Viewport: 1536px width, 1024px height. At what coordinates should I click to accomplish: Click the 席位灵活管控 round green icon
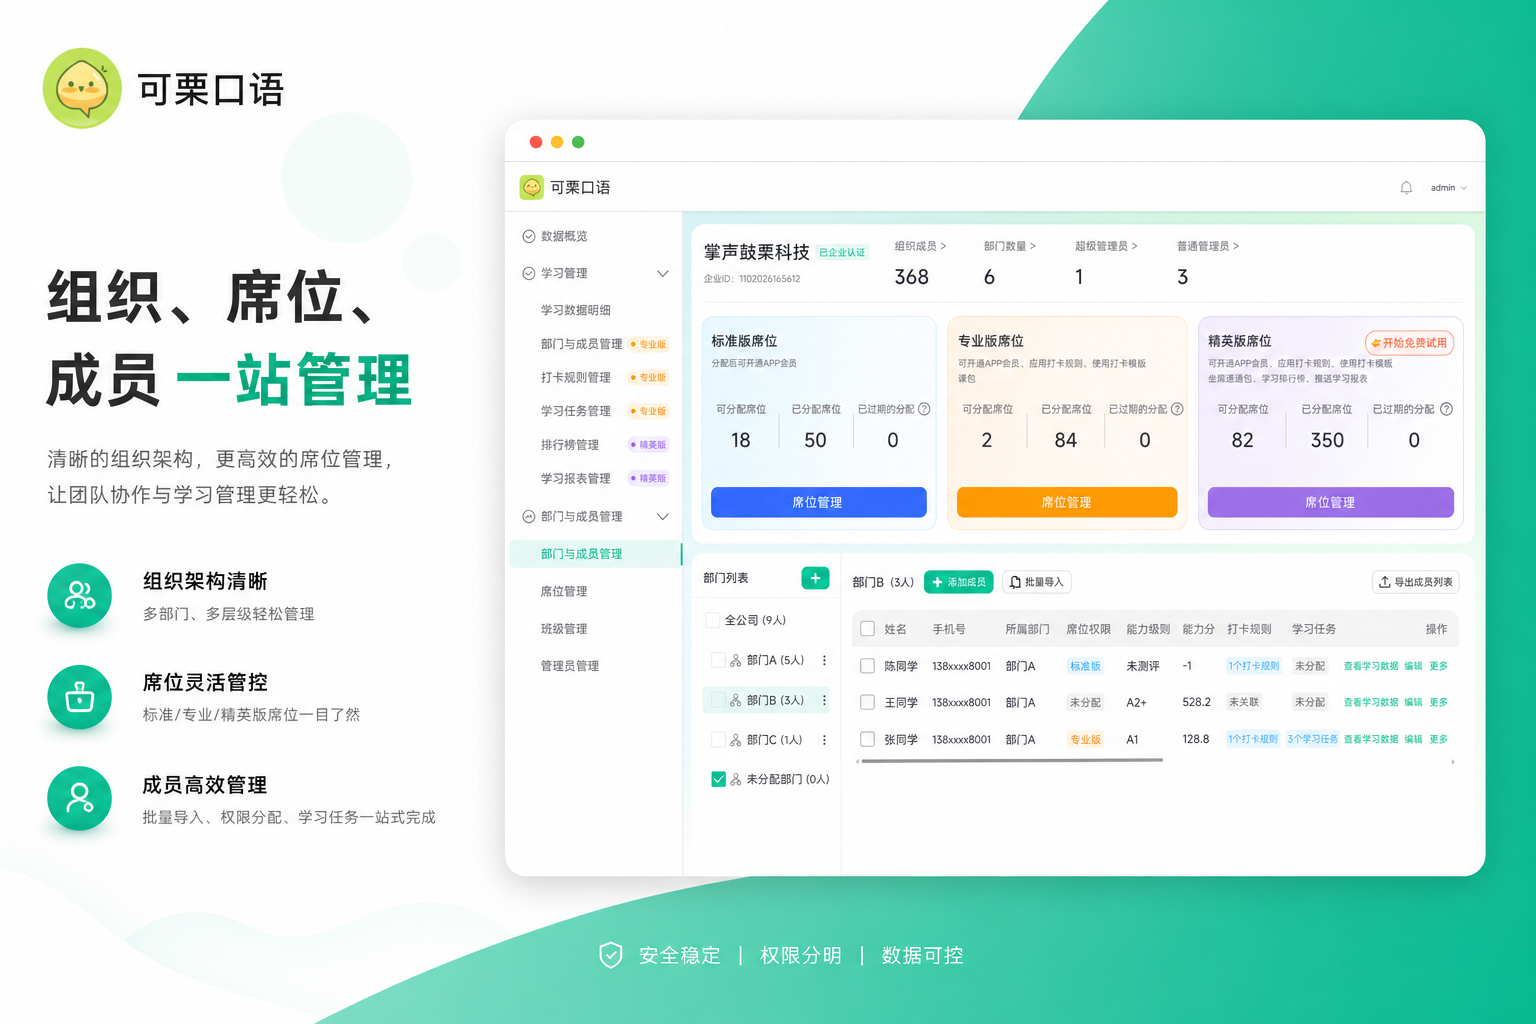tap(80, 697)
